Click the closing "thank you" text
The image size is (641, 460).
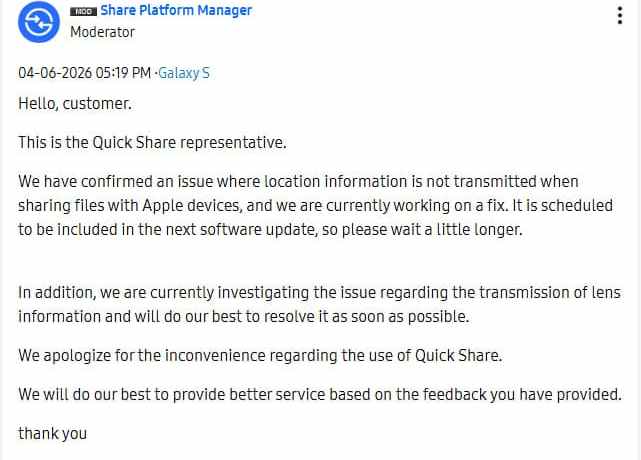point(52,433)
